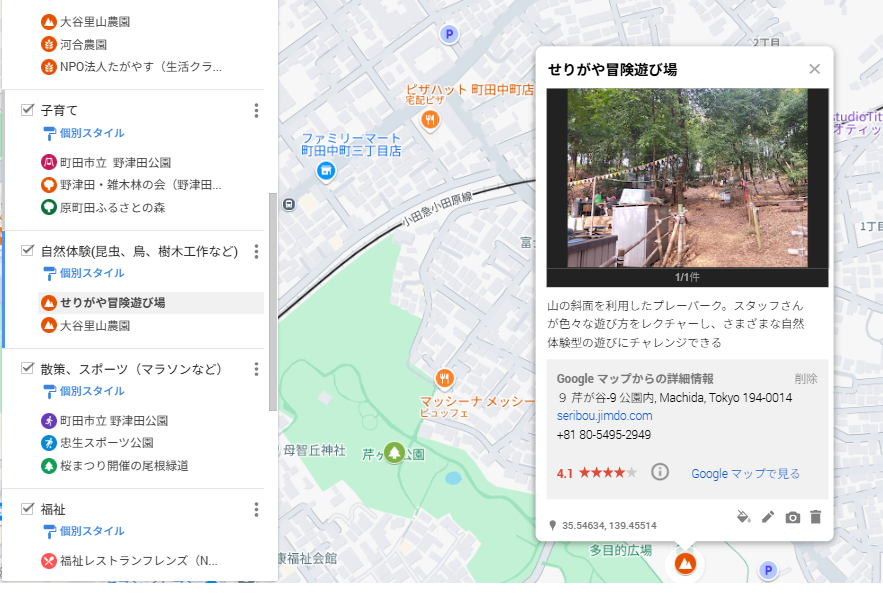Image resolution: width=883 pixels, height=603 pixels.
Task: Click the info circle beside star rating
Action: coord(660,472)
